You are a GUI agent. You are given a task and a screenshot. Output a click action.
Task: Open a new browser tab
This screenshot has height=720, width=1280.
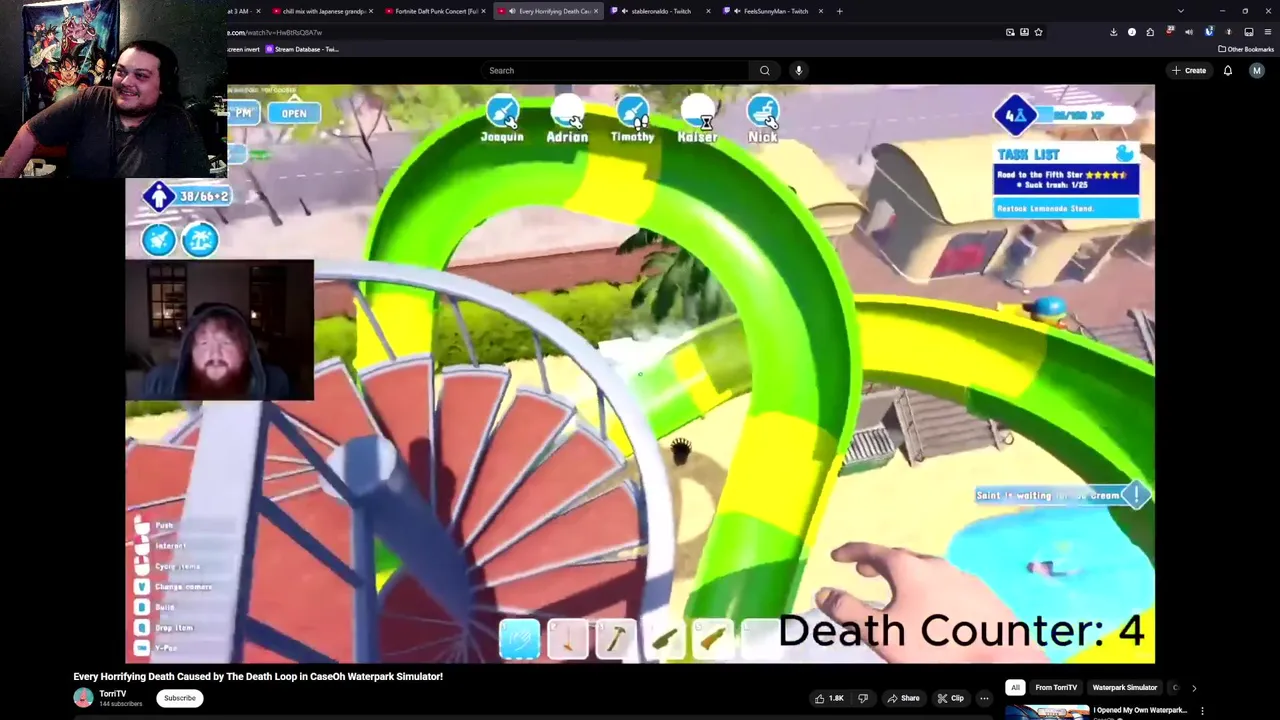[839, 11]
